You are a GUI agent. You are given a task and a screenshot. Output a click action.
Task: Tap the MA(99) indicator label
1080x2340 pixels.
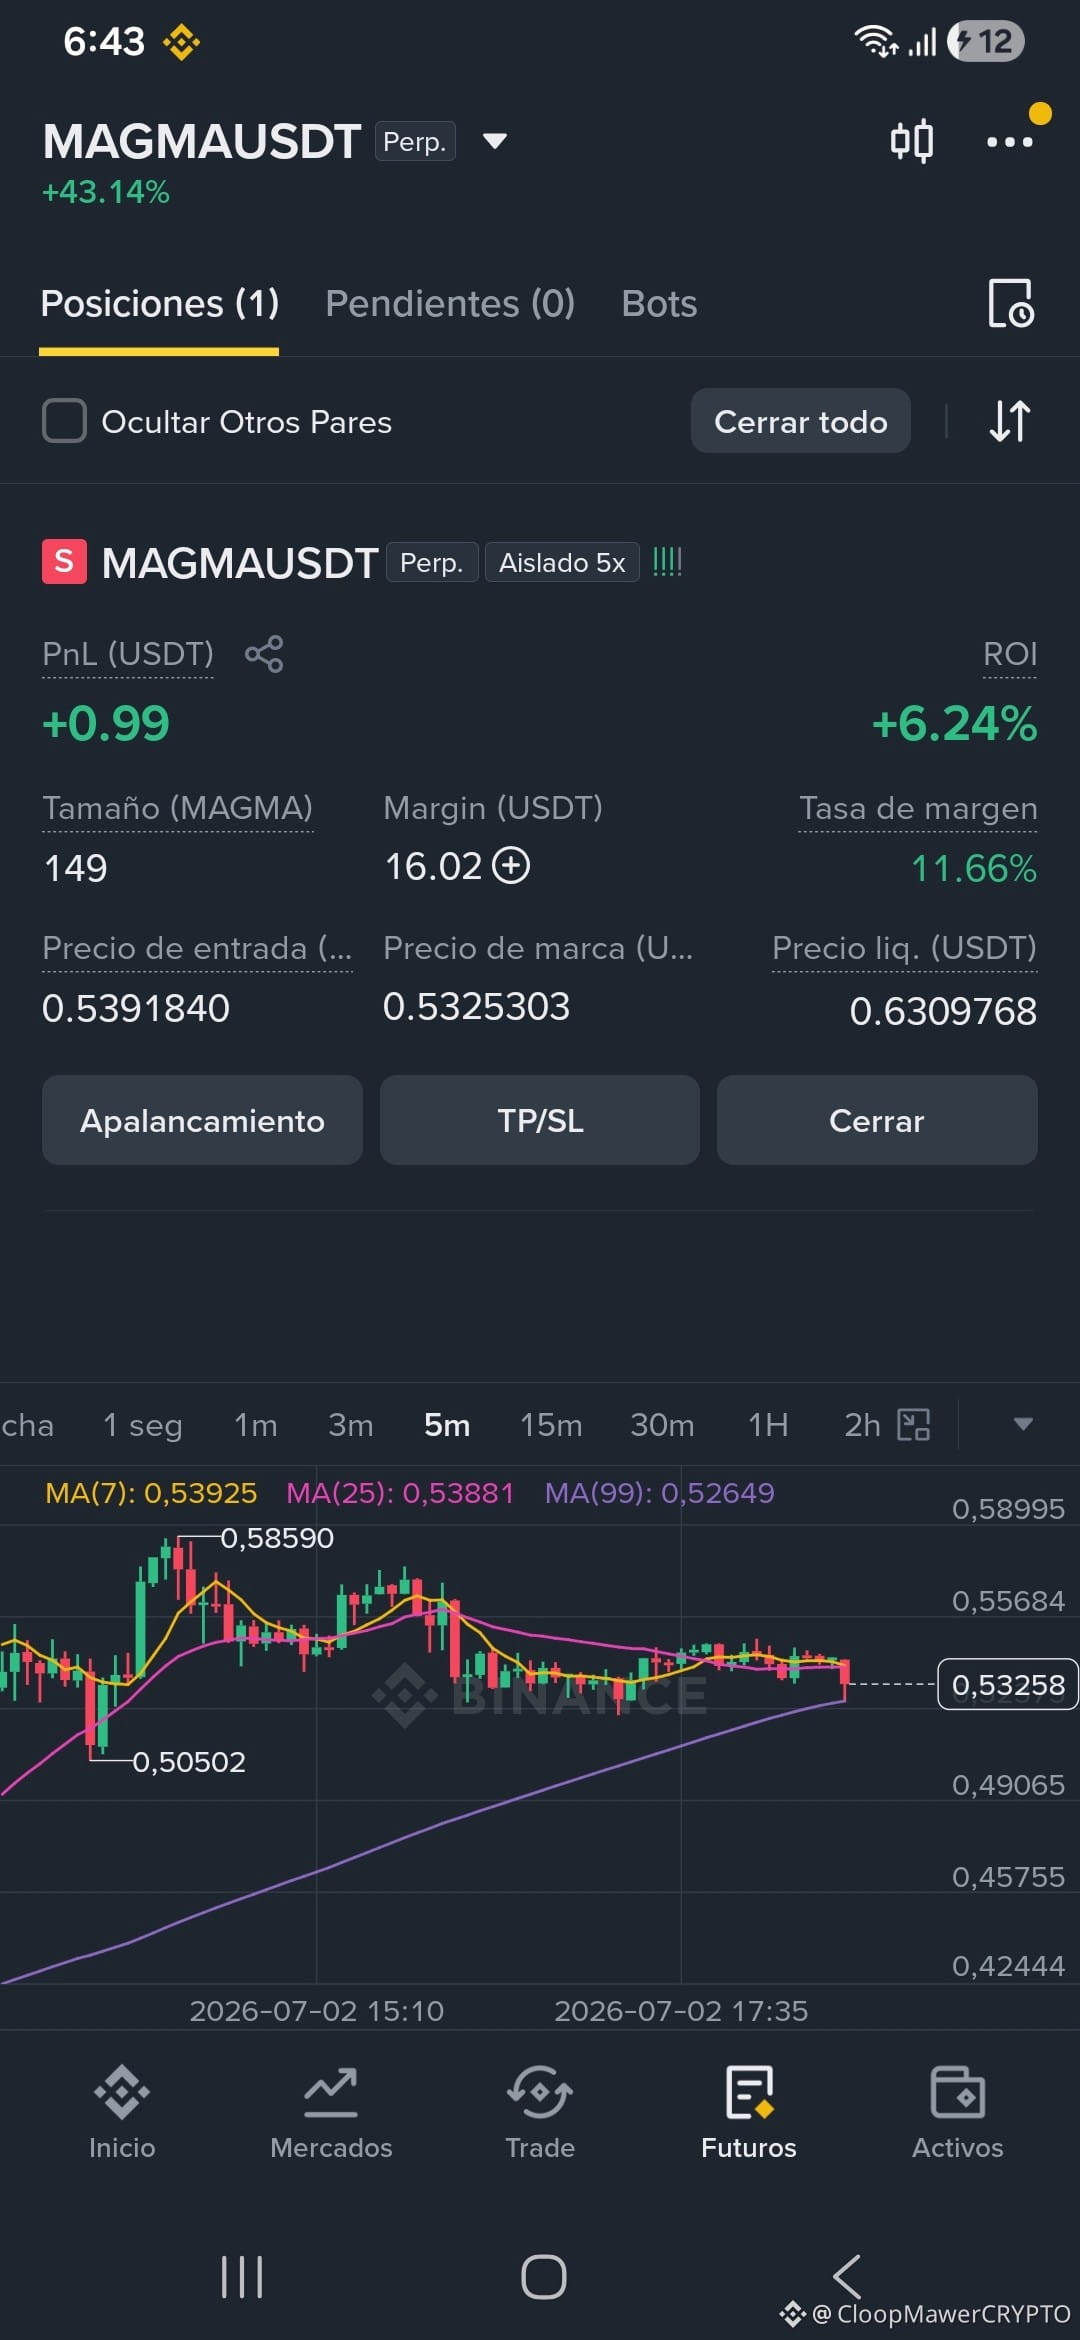(x=660, y=1493)
